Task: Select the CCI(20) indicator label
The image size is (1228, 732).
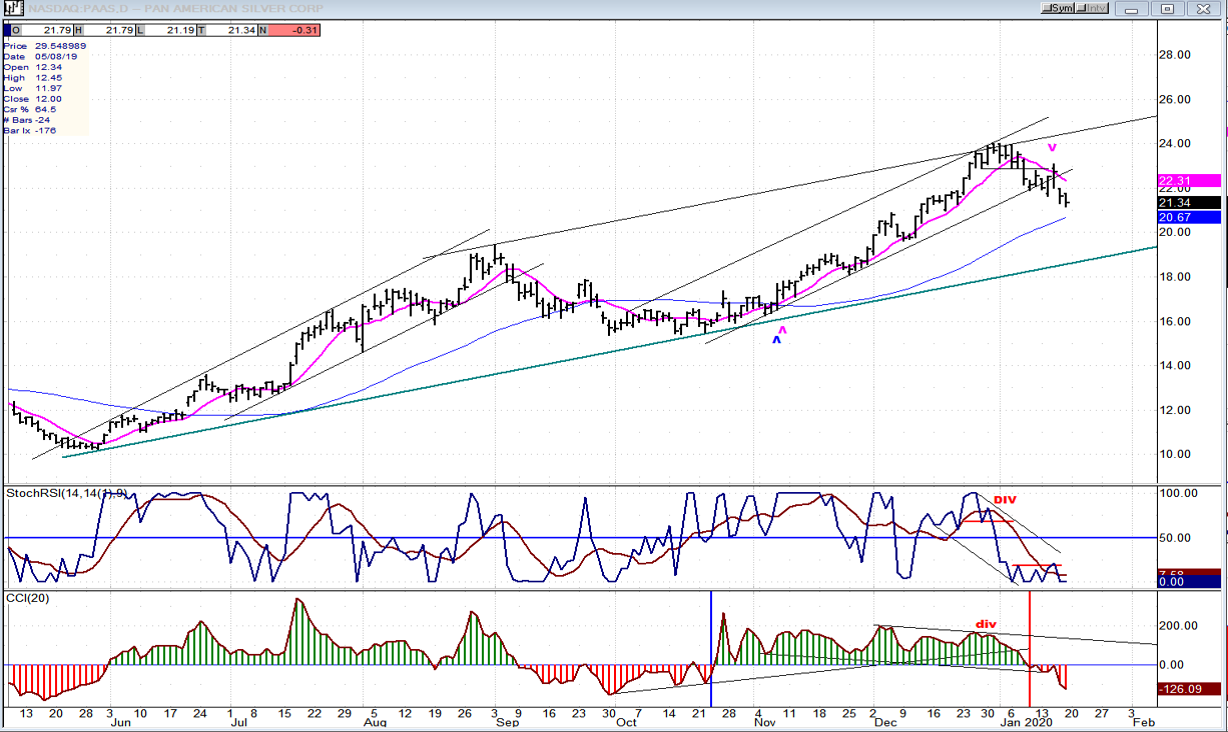Action: click(27, 598)
